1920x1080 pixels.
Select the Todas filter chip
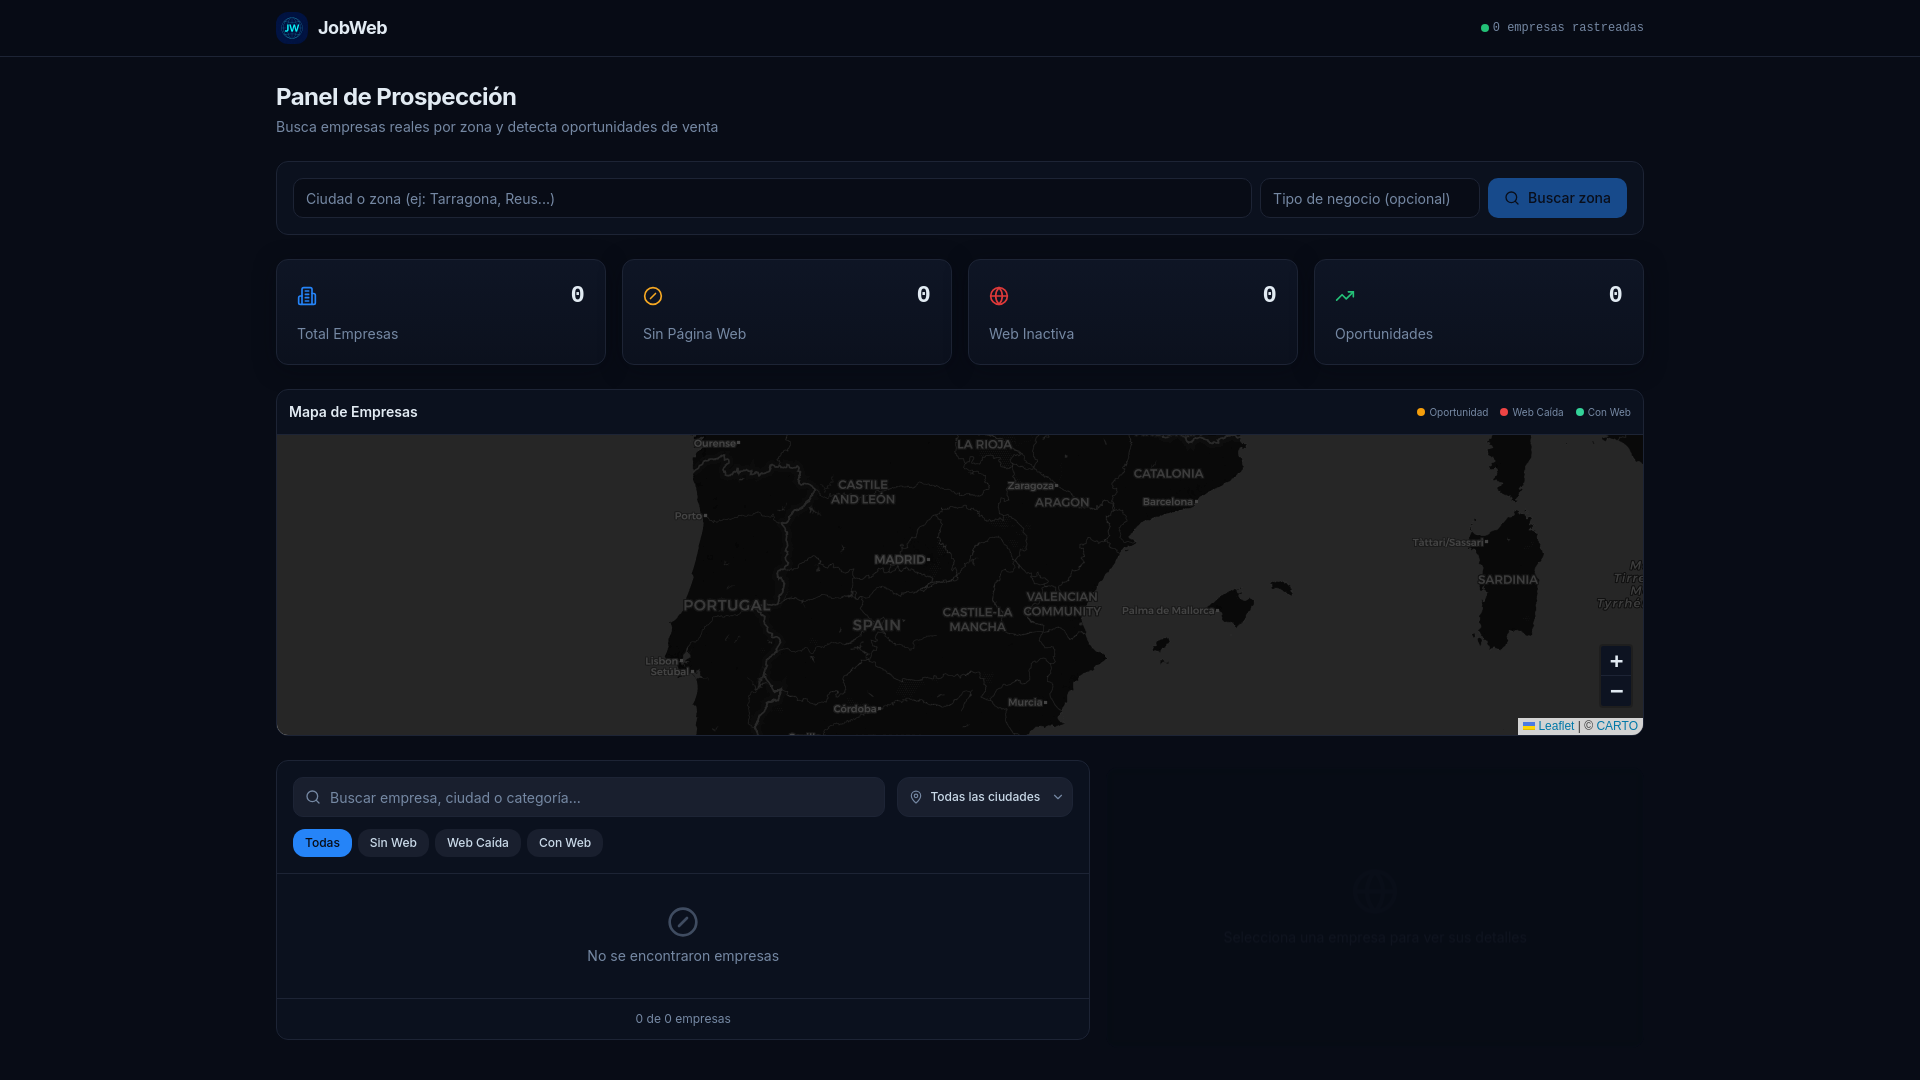point(322,843)
